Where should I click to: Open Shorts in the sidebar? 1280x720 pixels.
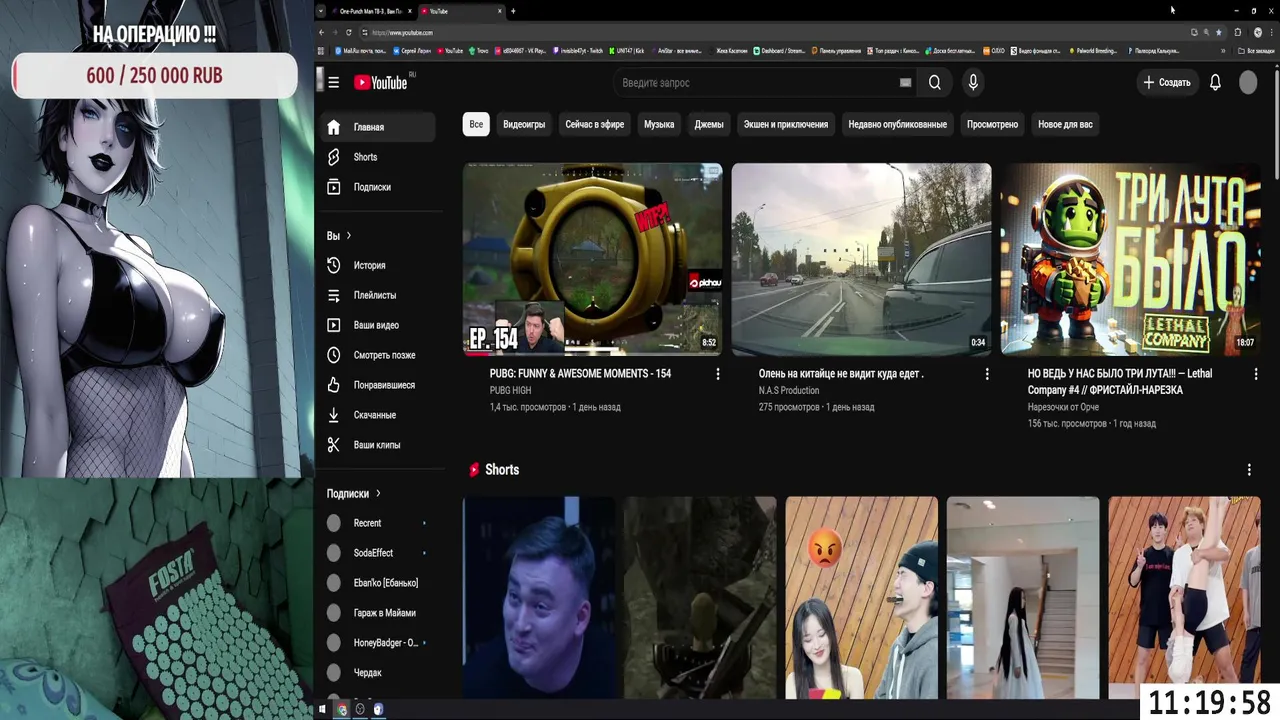tap(378, 157)
